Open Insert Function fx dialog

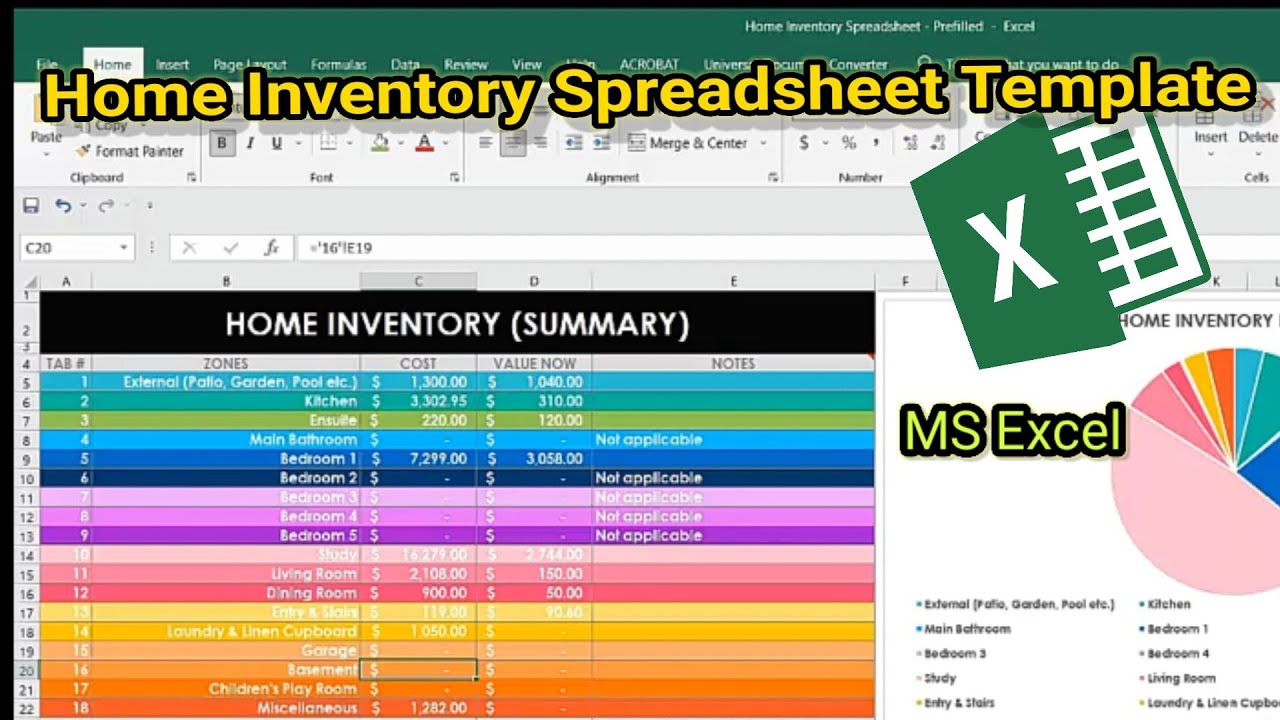click(x=271, y=247)
